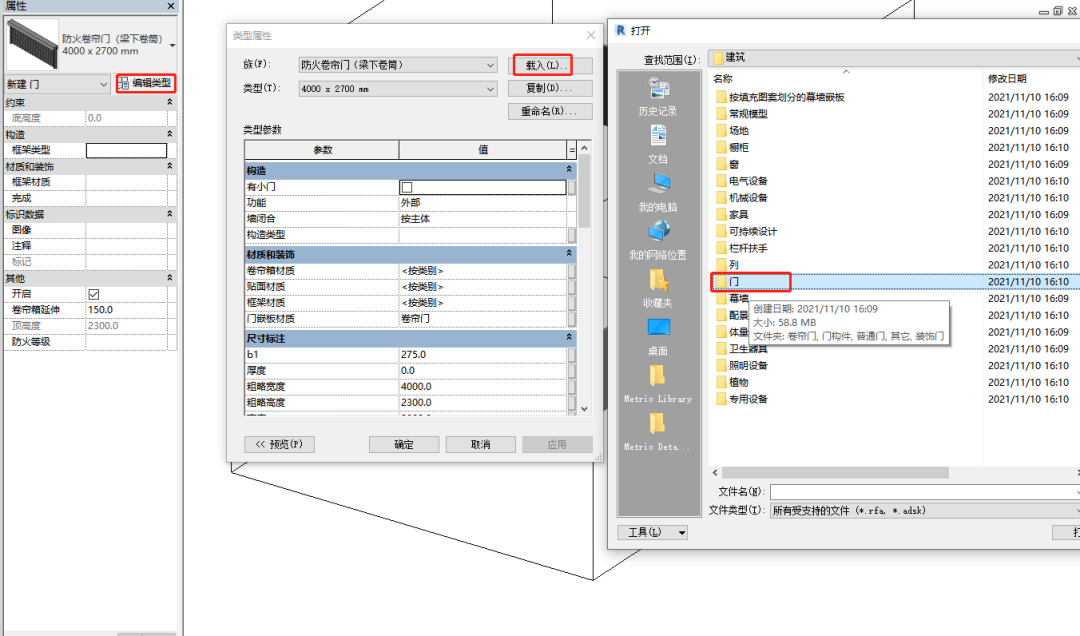Select the 机械设备 folder

pos(741,198)
